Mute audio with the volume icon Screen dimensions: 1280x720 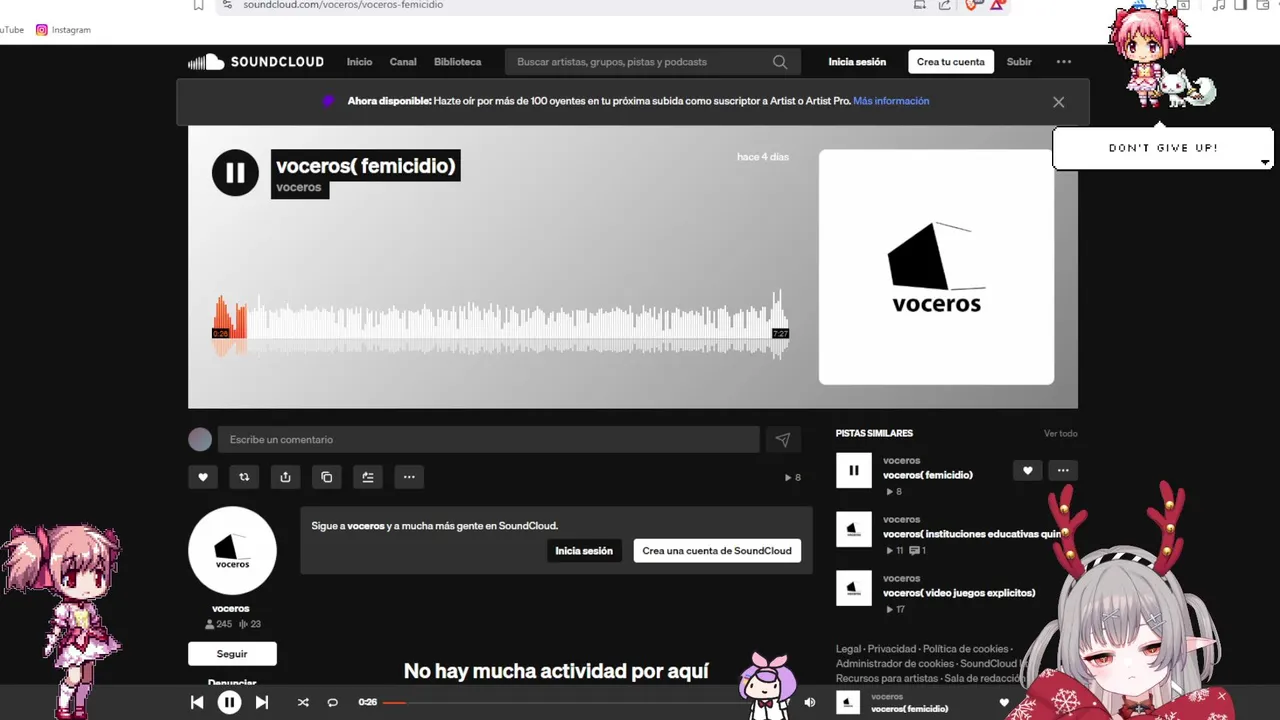[810, 703]
